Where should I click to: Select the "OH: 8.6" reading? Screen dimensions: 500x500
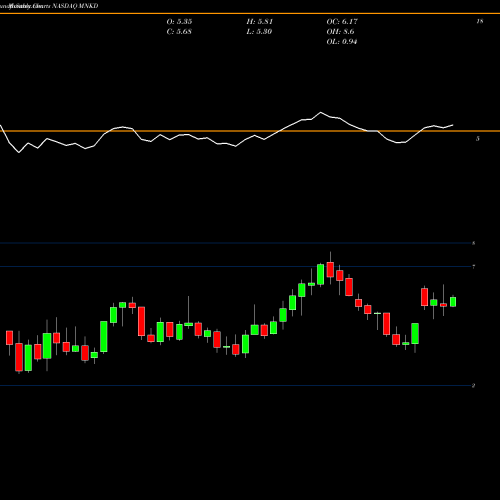pyautogui.click(x=340, y=32)
